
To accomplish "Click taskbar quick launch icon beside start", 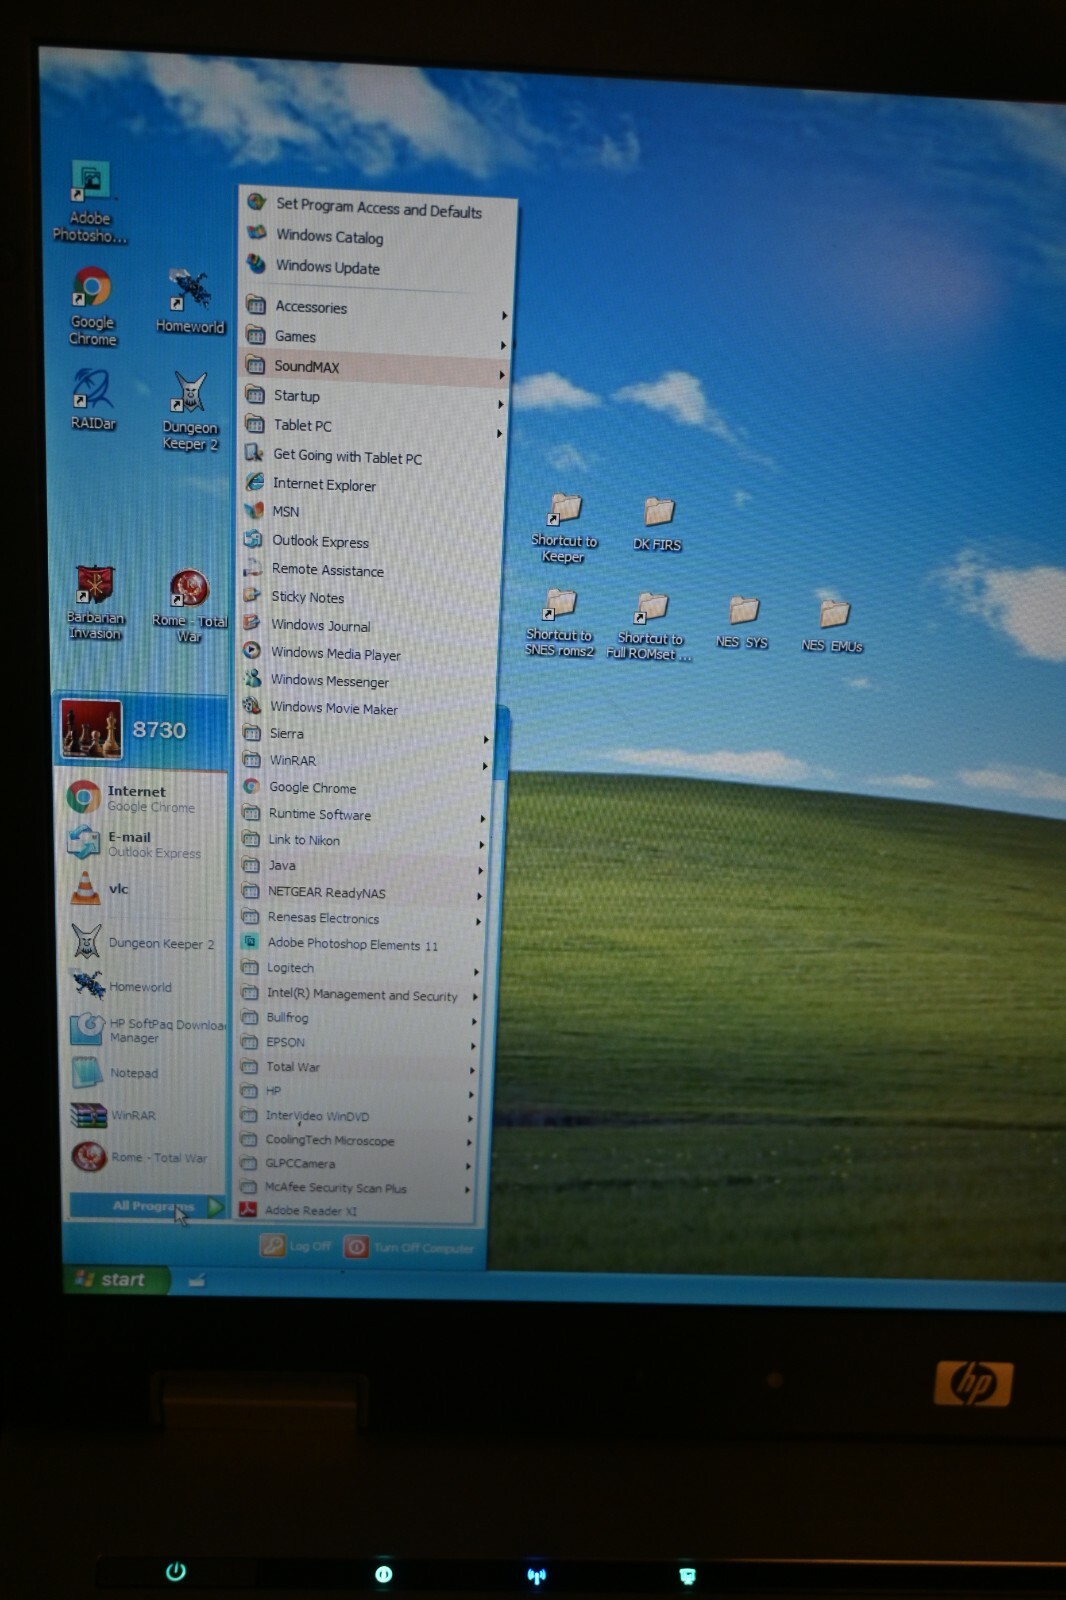I will click(x=197, y=1280).
